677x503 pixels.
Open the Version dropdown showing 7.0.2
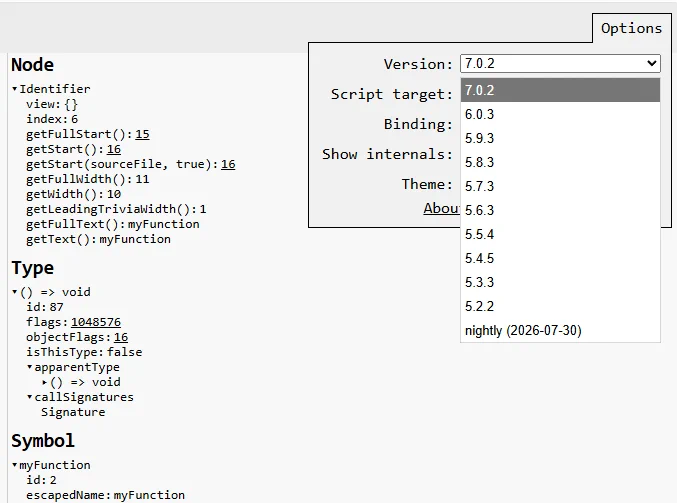coord(560,63)
